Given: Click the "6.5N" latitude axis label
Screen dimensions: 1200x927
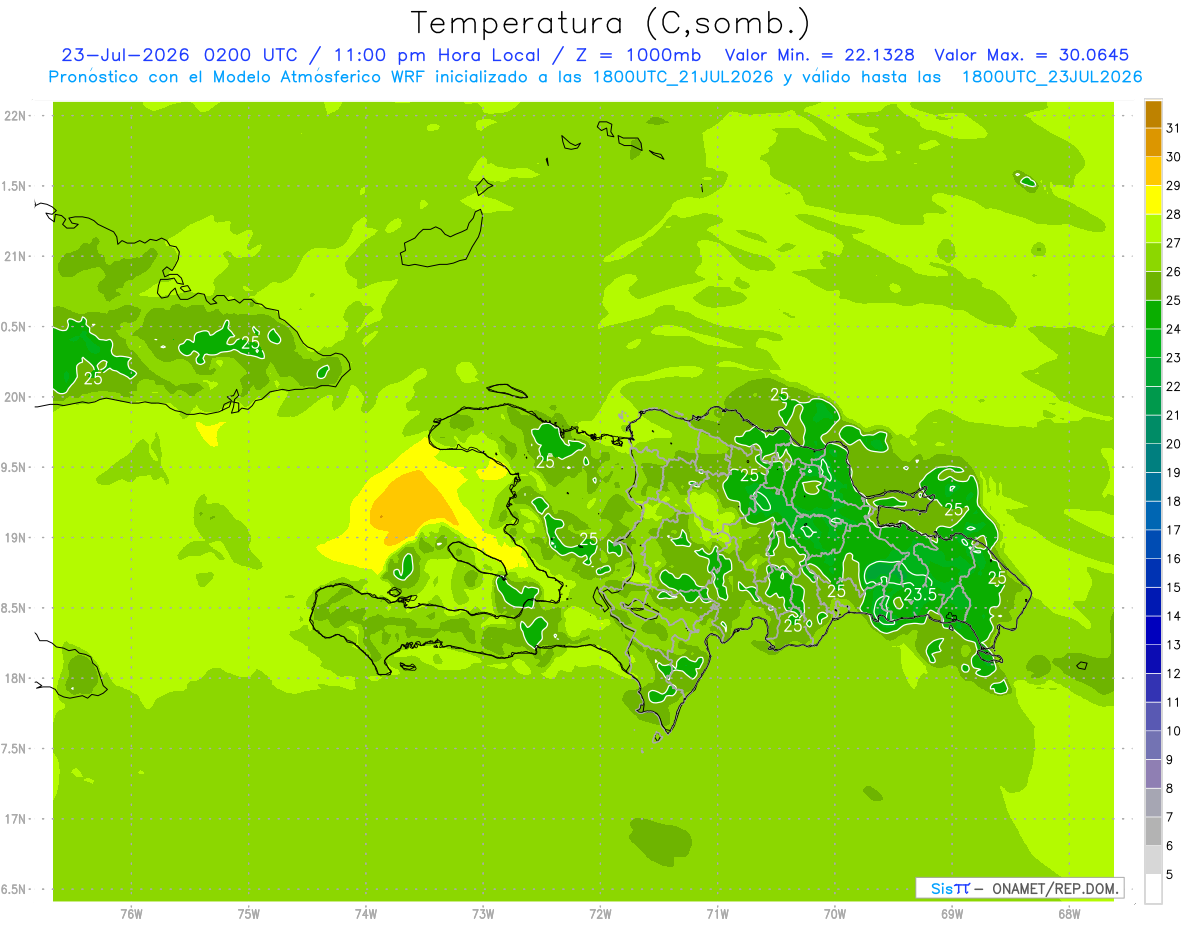Looking at the screenshot, I should pos(15,890).
